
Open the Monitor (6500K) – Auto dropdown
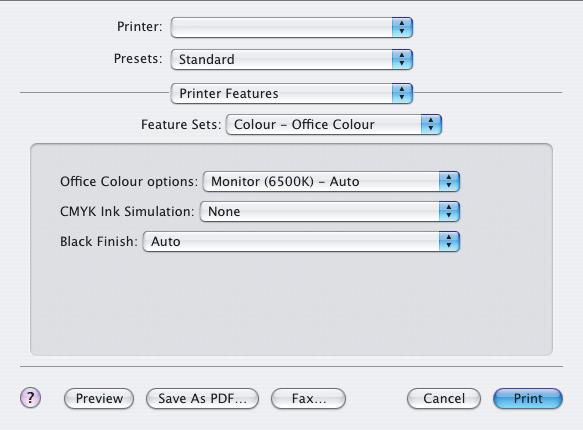click(x=331, y=181)
